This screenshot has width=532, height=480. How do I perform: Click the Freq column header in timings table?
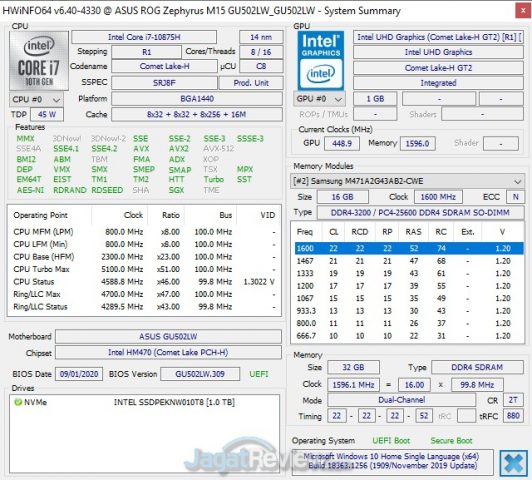point(305,232)
